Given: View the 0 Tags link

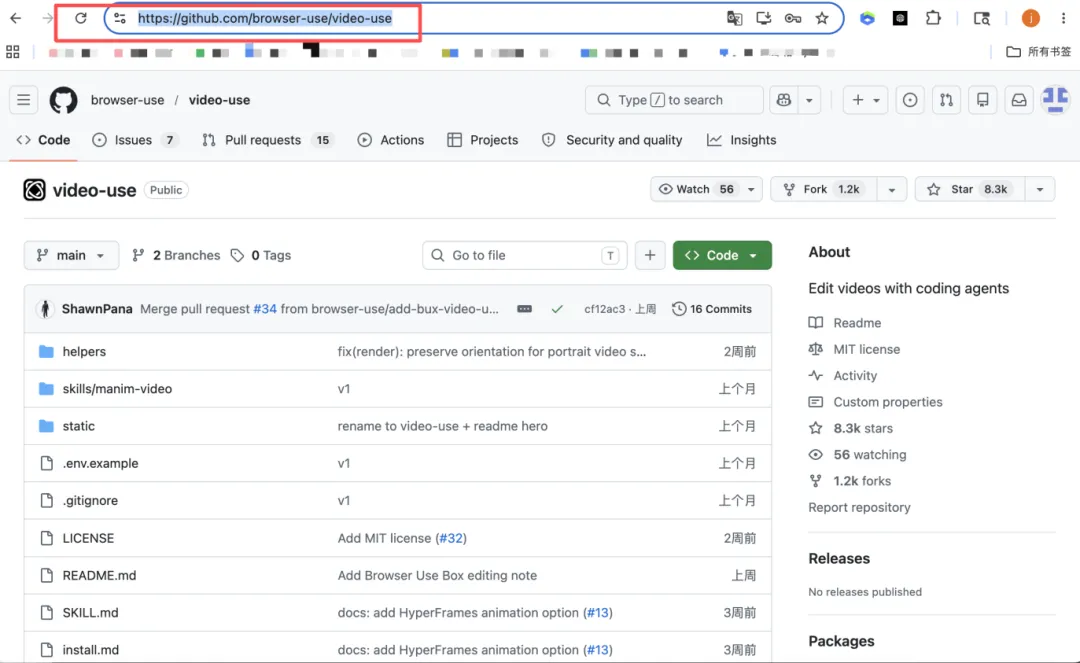Looking at the screenshot, I should pyautogui.click(x=261, y=255).
